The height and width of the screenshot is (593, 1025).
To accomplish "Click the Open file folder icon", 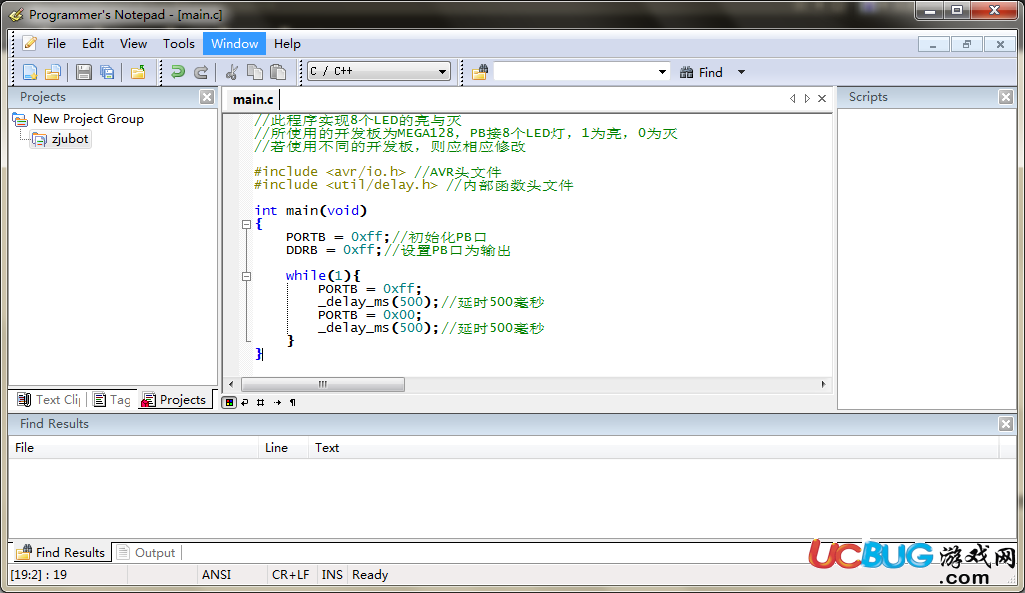I will click(x=53, y=72).
